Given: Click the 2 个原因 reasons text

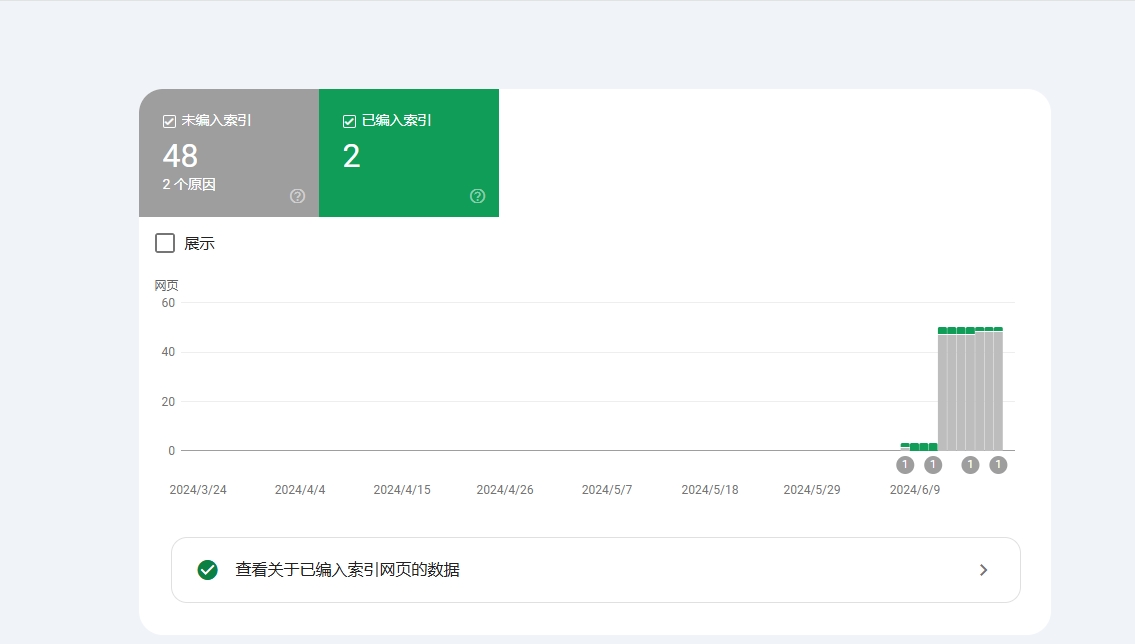Looking at the screenshot, I should [x=189, y=185].
